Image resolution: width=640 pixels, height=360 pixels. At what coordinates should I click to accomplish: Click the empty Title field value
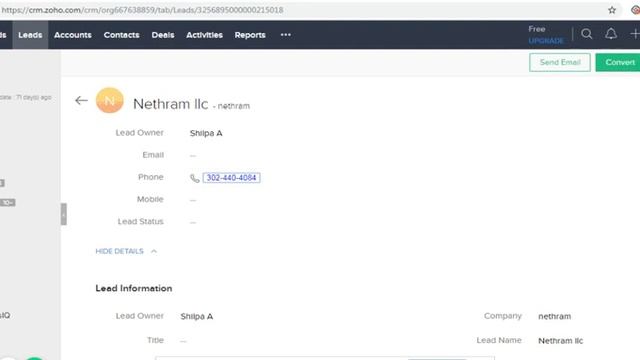tap(183, 341)
